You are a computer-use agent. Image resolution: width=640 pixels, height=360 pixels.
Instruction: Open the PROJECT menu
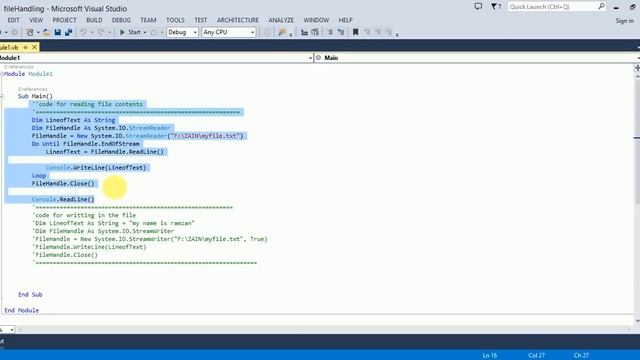pos(64,20)
